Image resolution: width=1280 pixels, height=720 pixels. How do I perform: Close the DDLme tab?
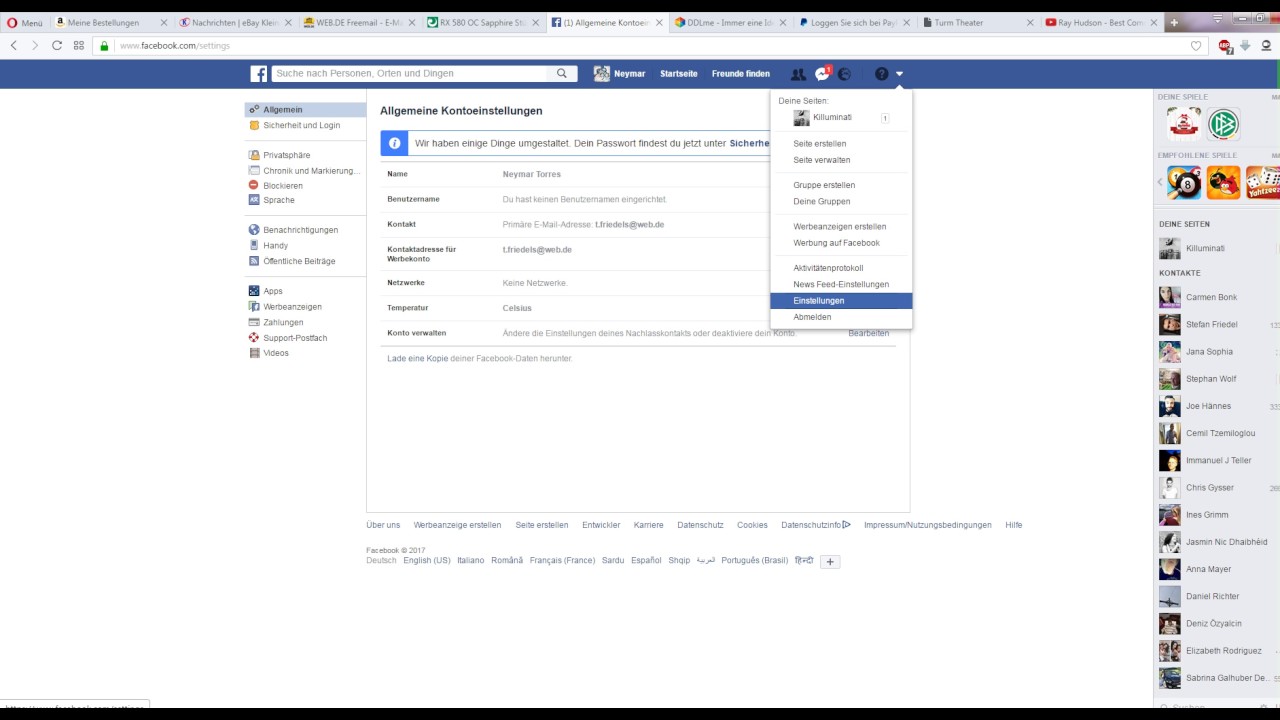782,22
